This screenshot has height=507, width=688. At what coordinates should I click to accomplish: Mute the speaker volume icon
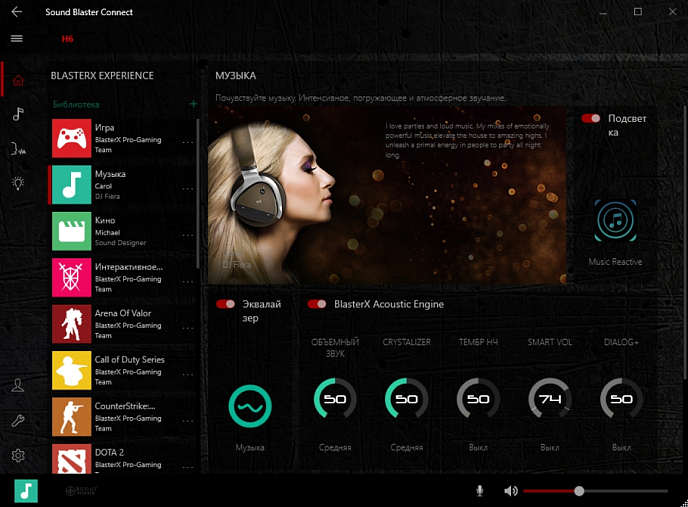(x=510, y=491)
